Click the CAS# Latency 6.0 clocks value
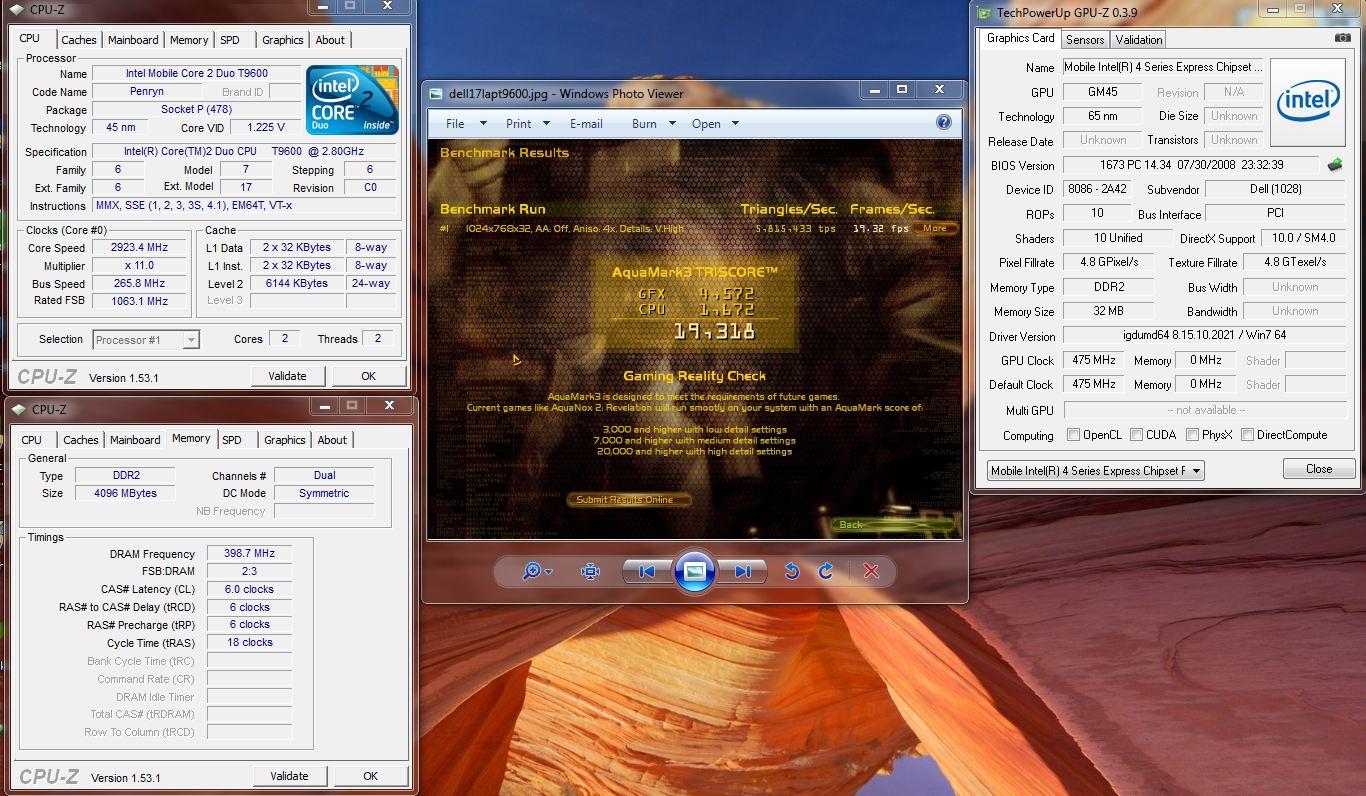The height and width of the screenshot is (796, 1366). pos(250,589)
